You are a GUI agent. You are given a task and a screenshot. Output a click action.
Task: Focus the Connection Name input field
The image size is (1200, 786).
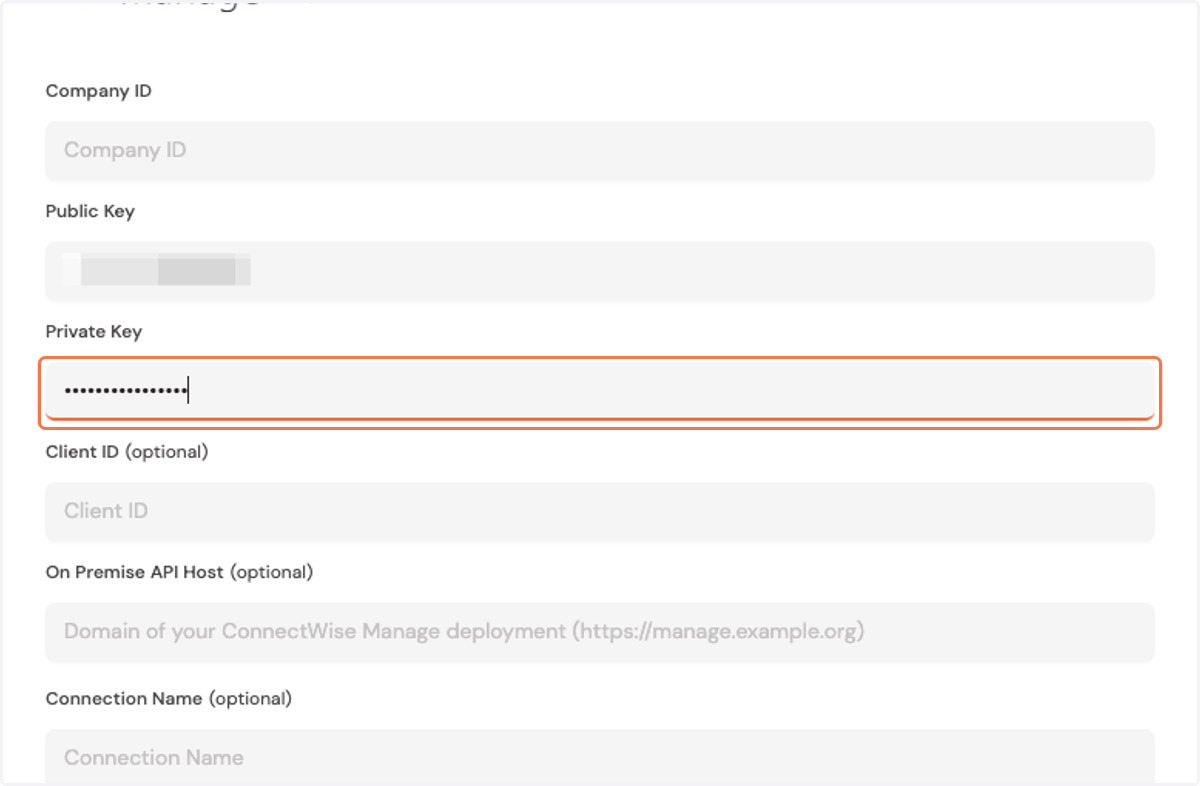pos(600,757)
